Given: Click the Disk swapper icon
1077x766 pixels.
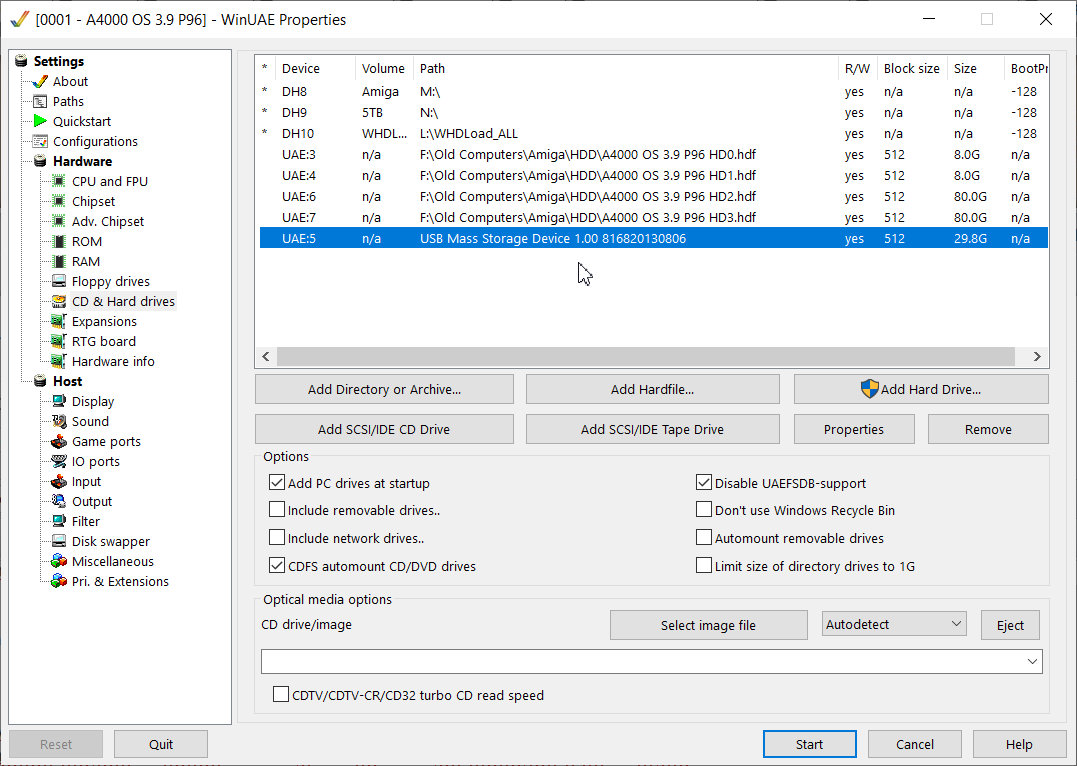Looking at the screenshot, I should pyautogui.click(x=59, y=541).
